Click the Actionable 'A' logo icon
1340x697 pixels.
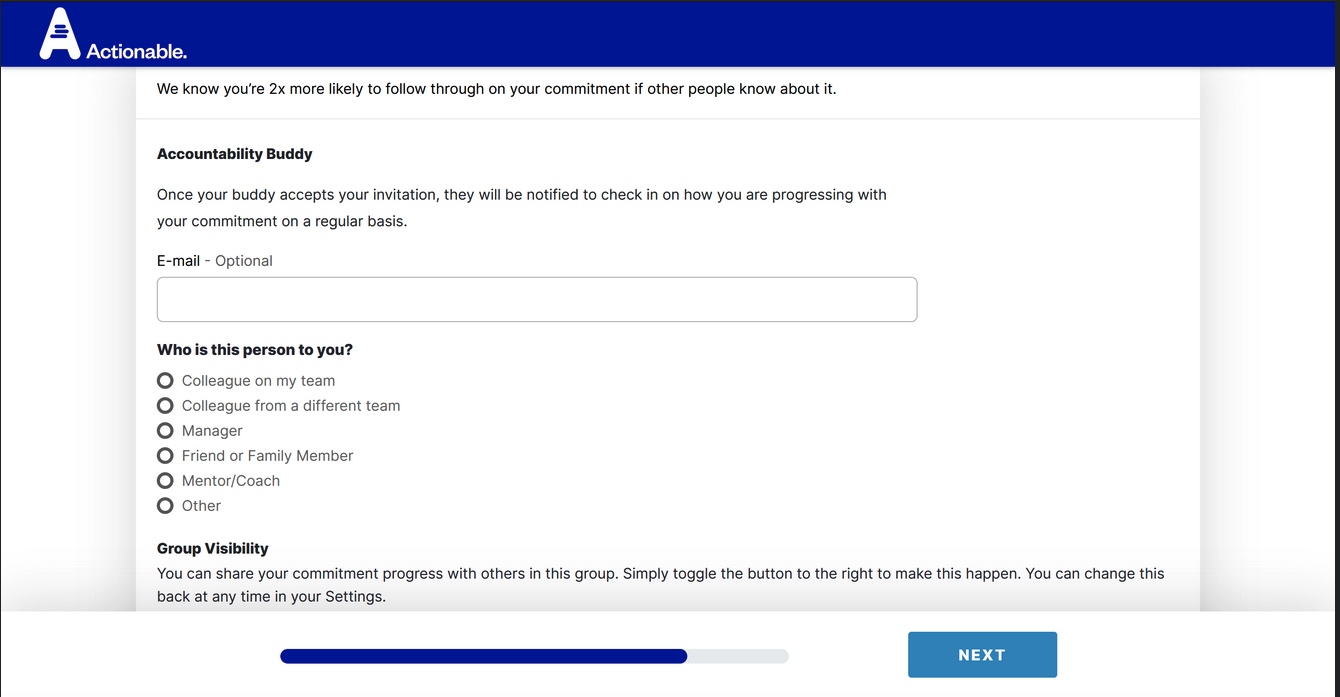[x=59, y=35]
